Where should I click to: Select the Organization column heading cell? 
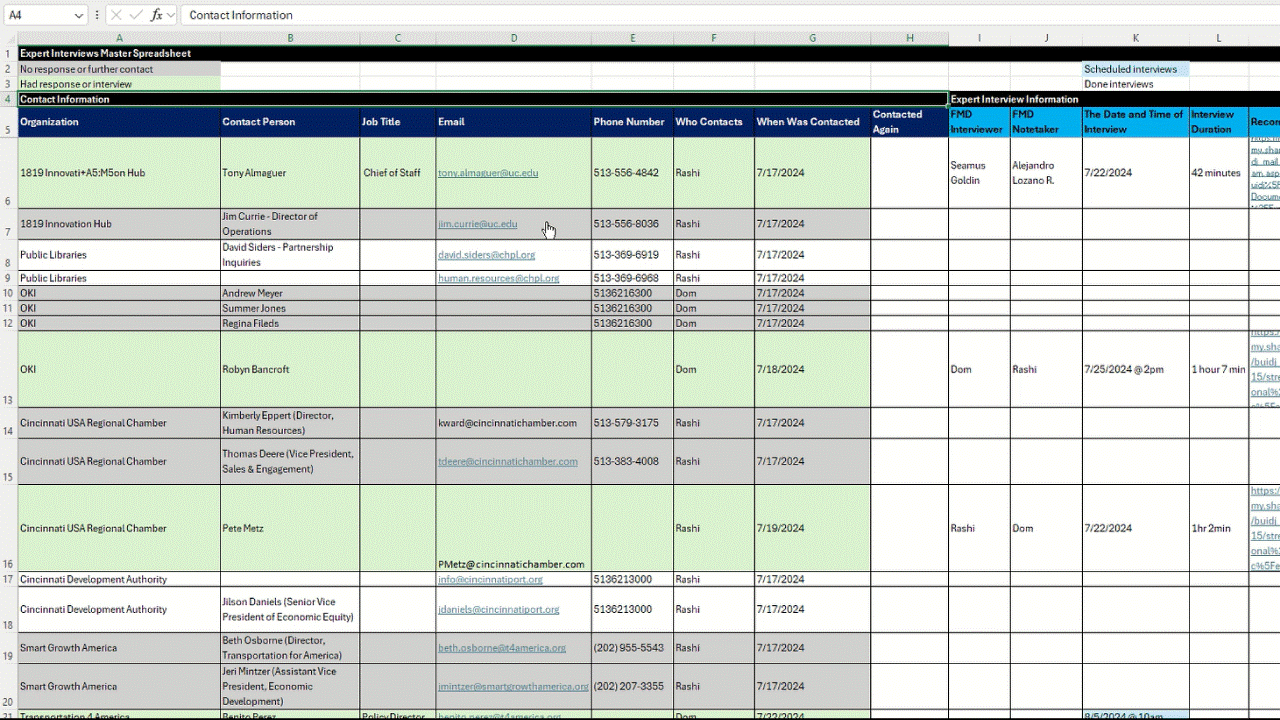pos(119,122)
